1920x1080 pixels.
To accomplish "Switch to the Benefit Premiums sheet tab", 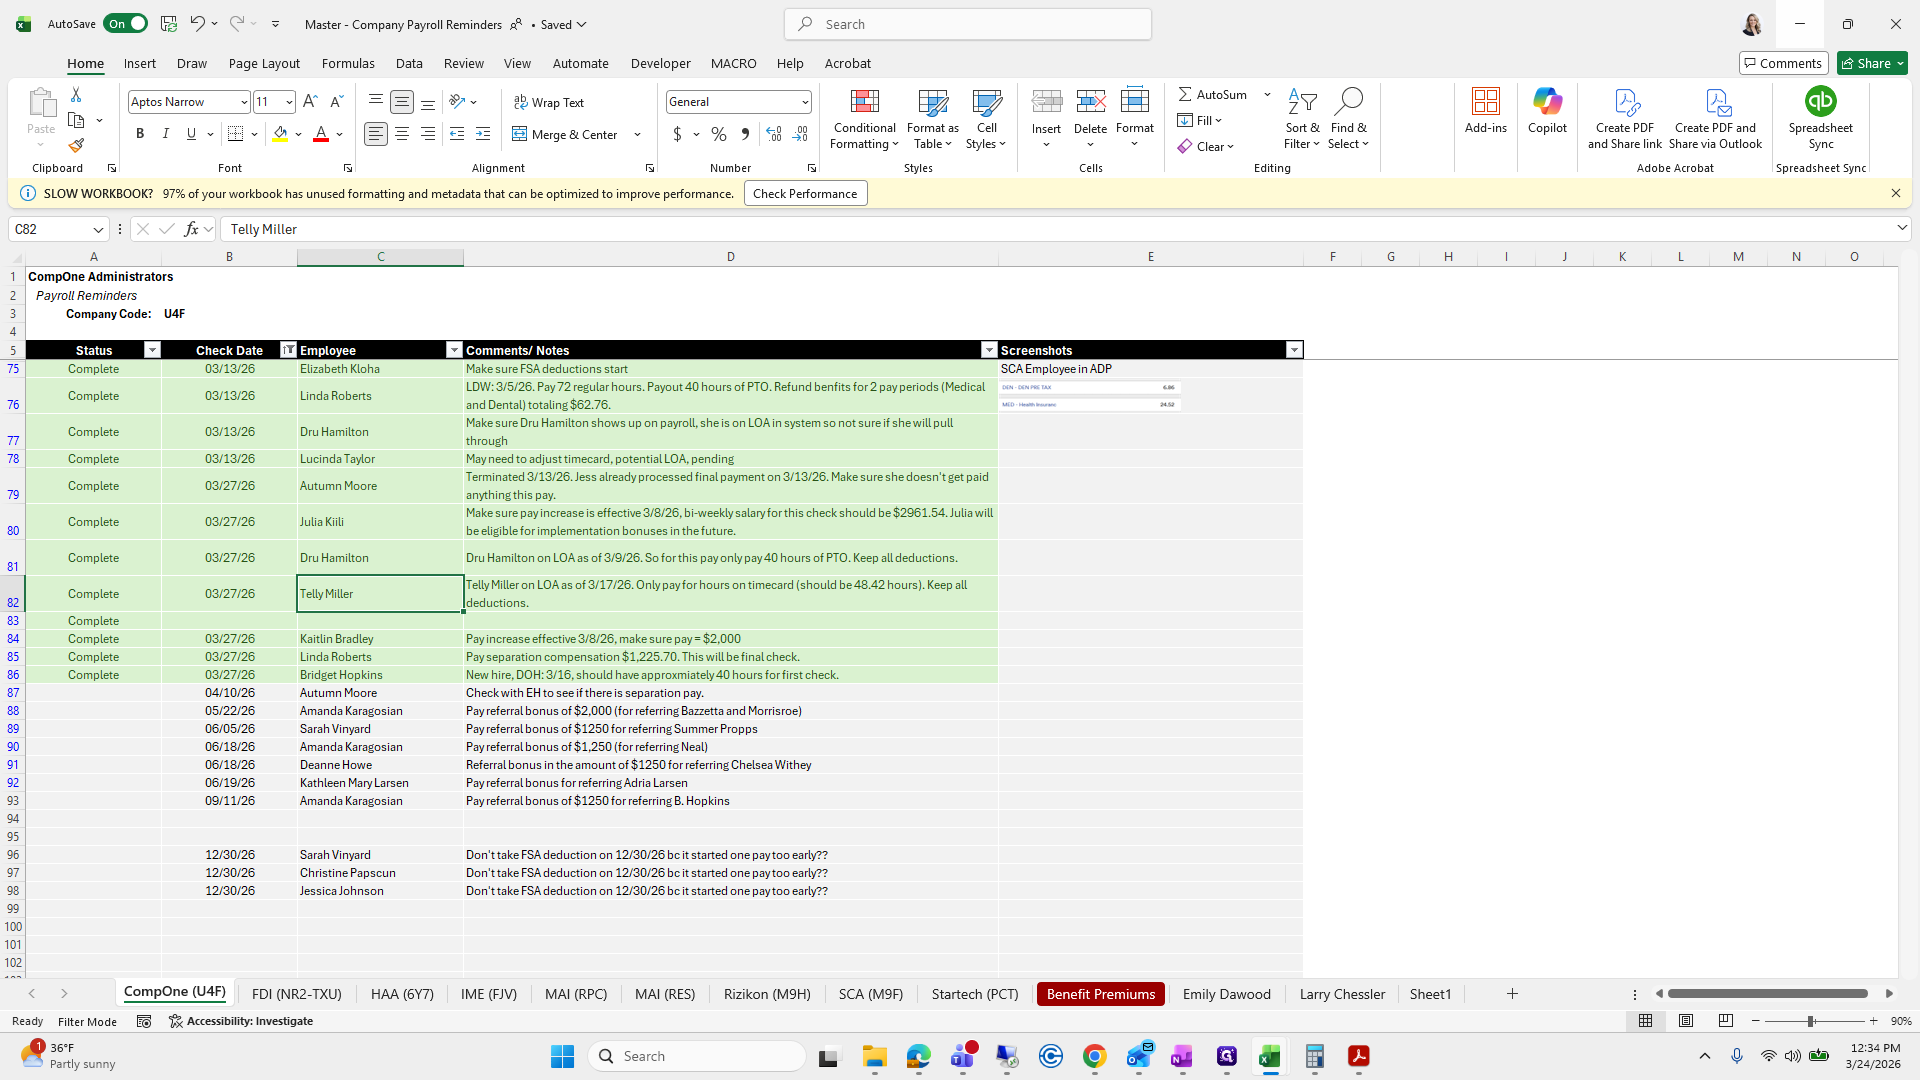I will (1100, 994).
